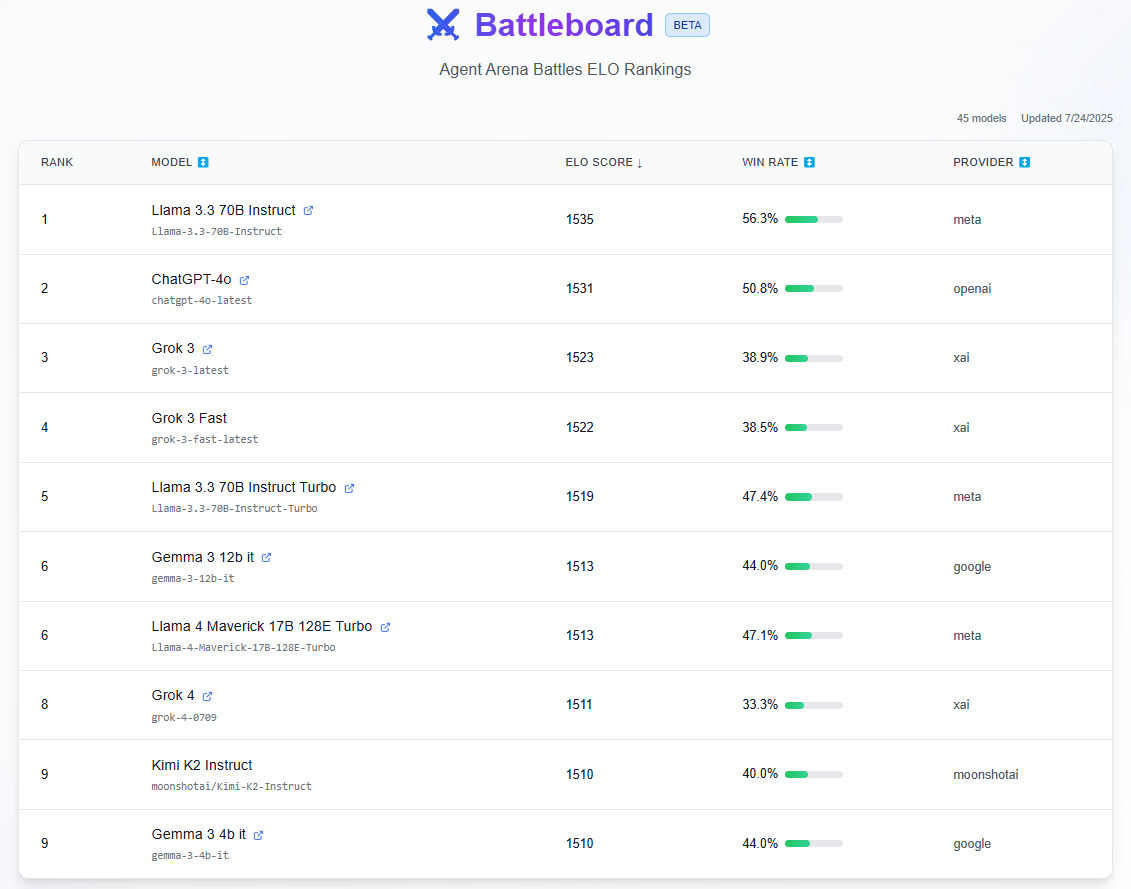The width and height of the screenshot is (1131, 889).
Task: Click the win rate 44.0% in Gemma 3 4b row
Action: [760, 843]
